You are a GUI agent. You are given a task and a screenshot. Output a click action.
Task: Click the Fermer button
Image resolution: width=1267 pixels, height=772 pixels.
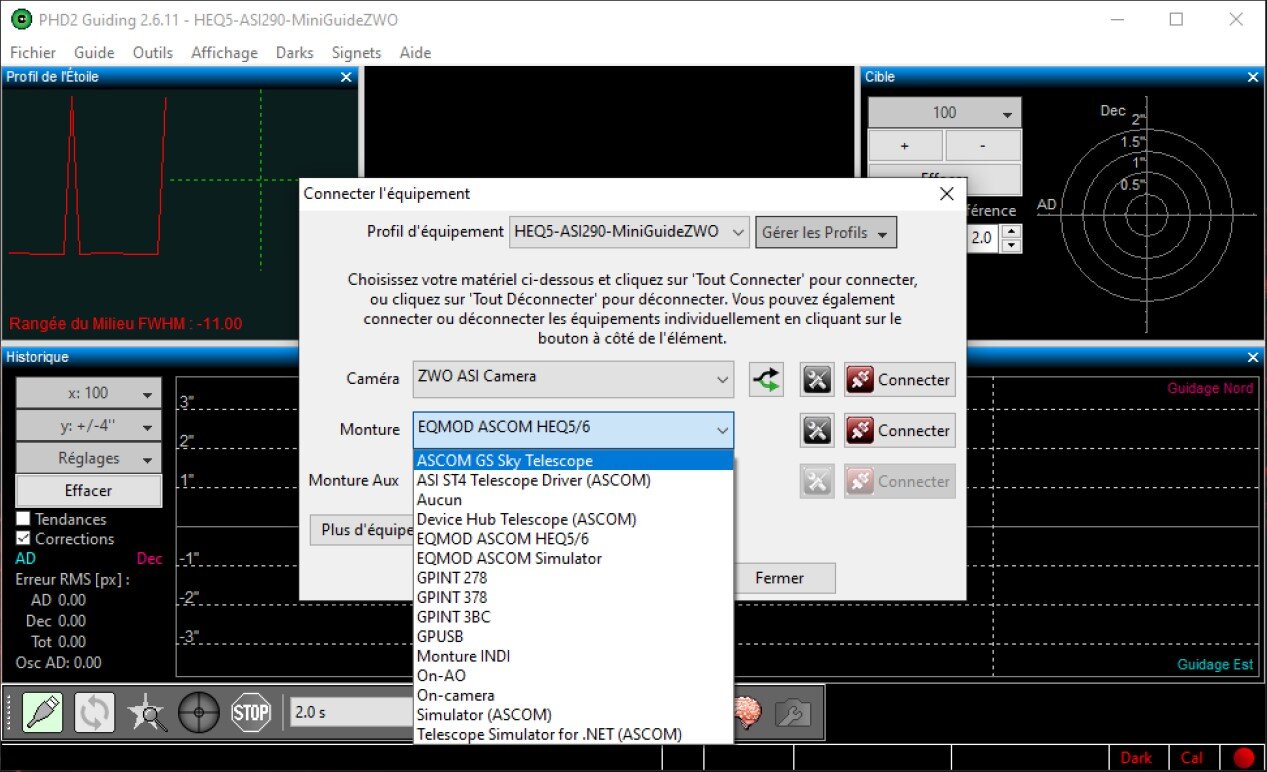click(779, 577)
